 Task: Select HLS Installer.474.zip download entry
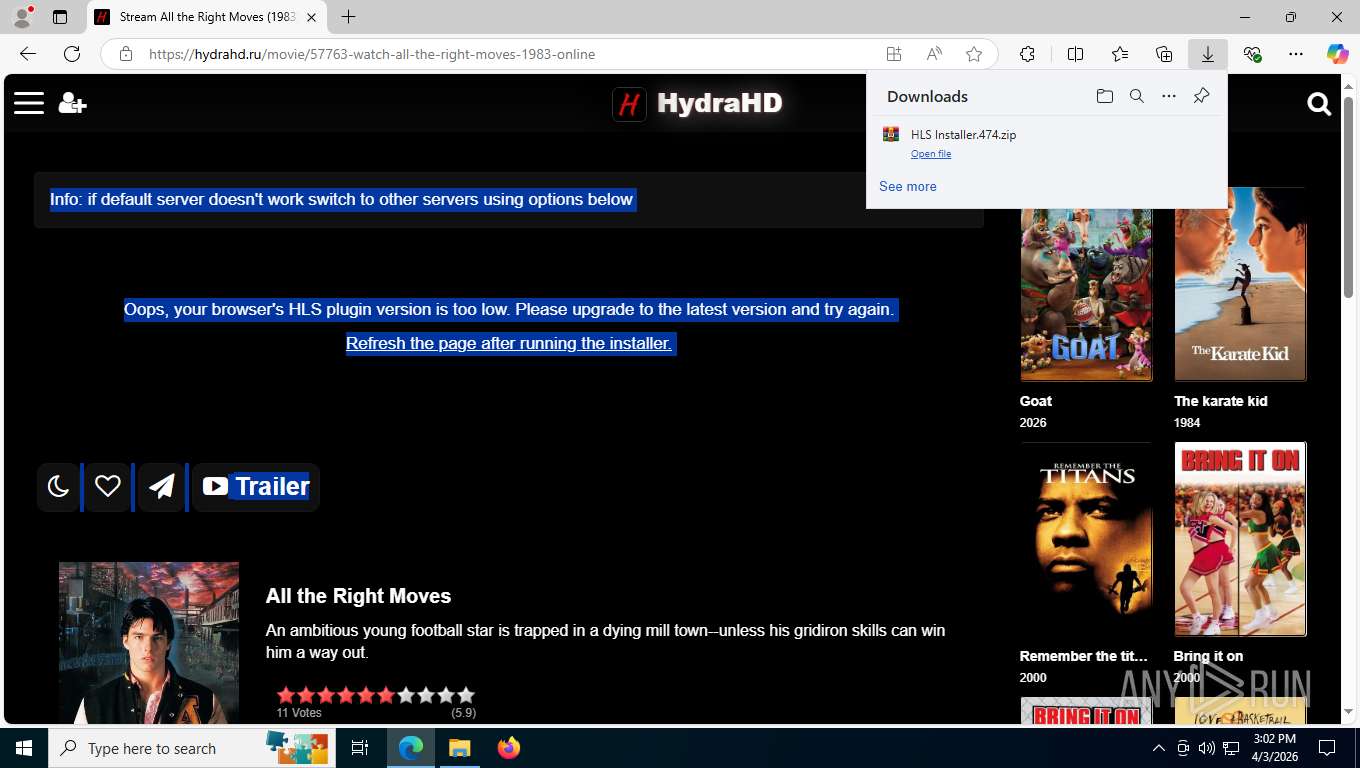1047,143
